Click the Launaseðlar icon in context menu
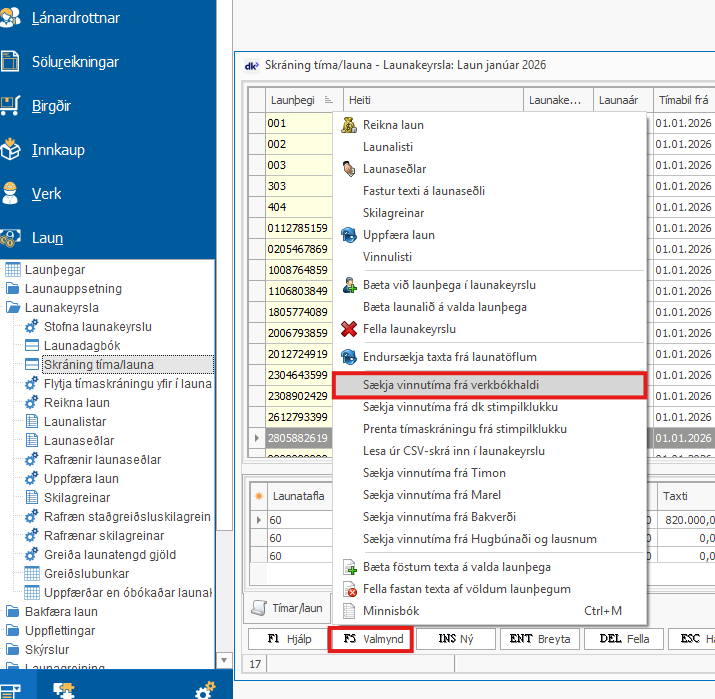This screenshot has width=715, height=699. coord(349,169)
